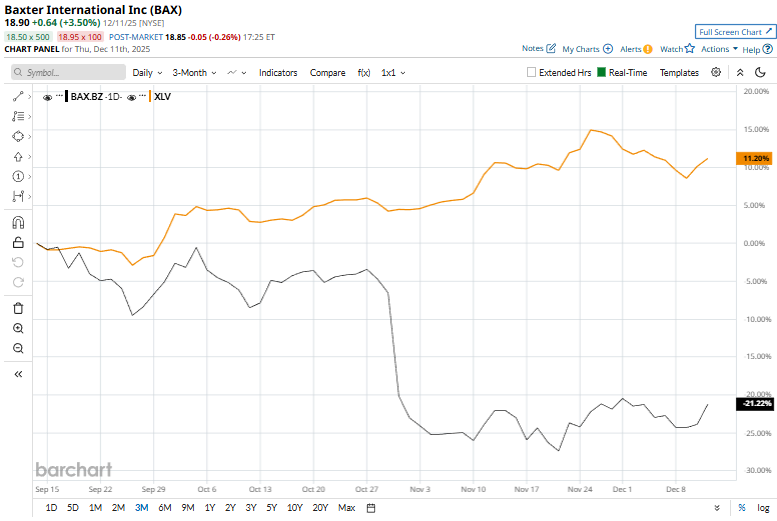The image size is (777, 521).
Task: Click the Symbol search field
Action: (68, 73)
